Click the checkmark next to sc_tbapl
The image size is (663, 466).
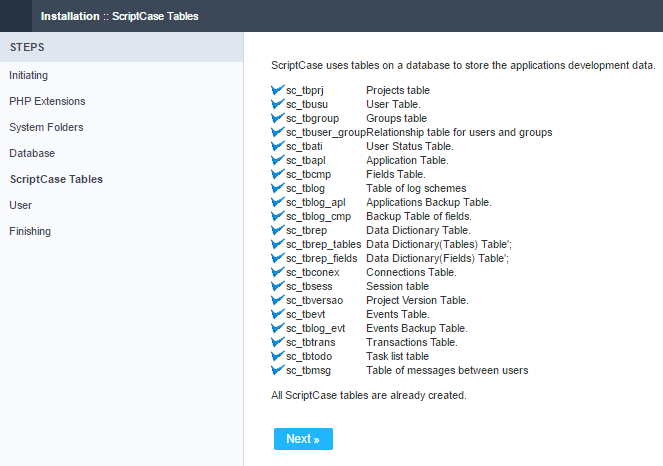pos(278,160)
